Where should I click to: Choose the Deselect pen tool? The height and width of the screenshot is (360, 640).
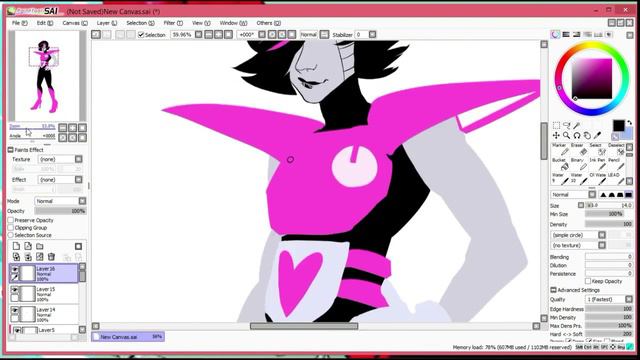point(616,150)
